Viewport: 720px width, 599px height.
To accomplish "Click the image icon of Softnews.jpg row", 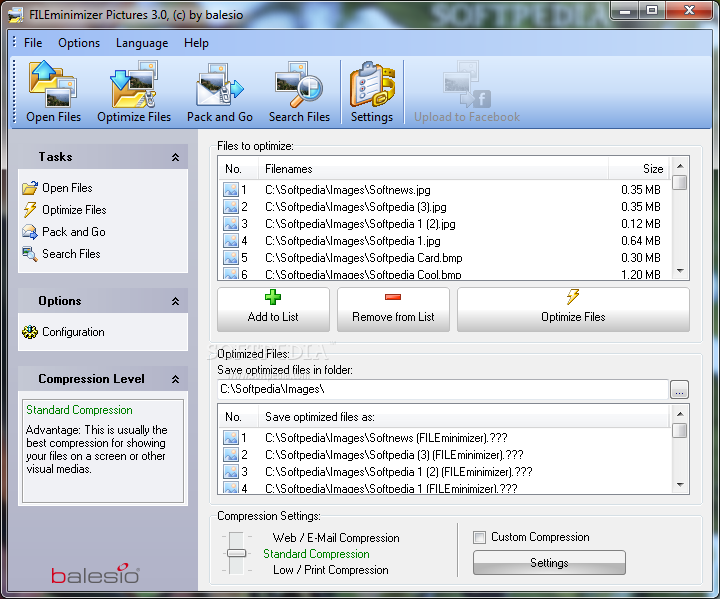I will pos(231,190).
